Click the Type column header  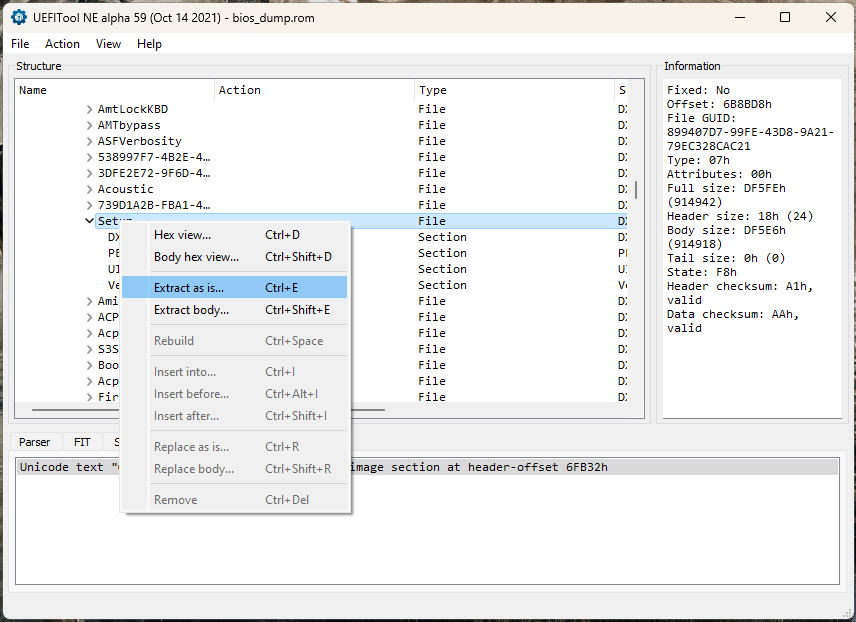pos(515,90)
